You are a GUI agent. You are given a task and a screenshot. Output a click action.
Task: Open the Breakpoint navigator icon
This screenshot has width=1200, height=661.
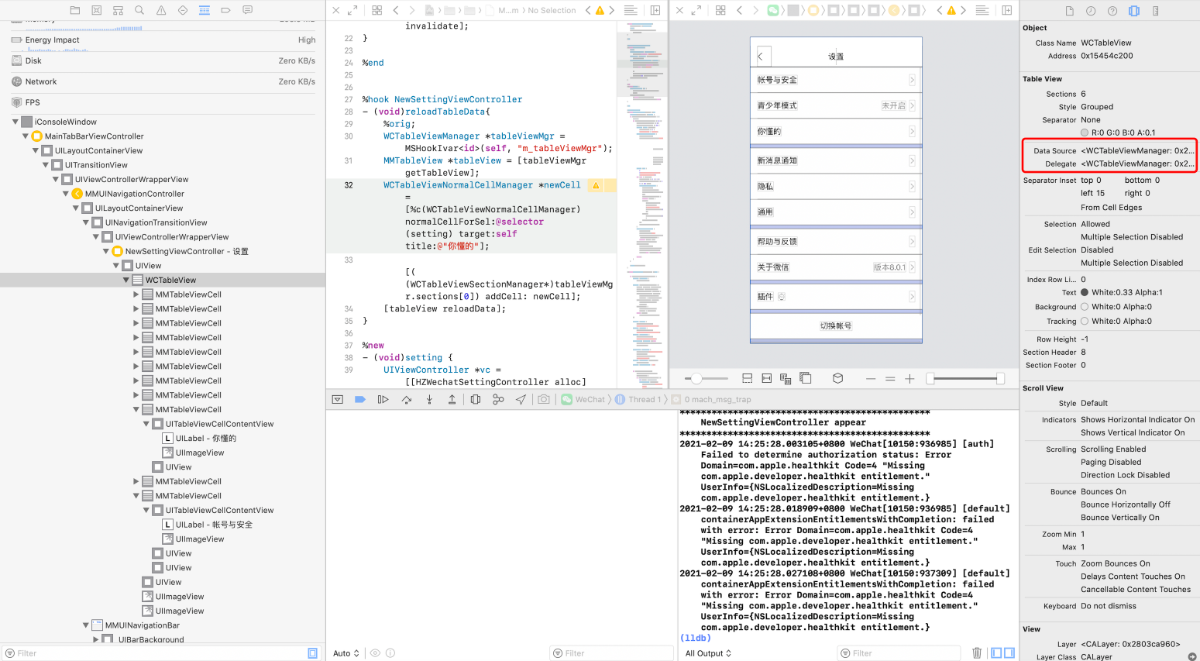point(225,10)
